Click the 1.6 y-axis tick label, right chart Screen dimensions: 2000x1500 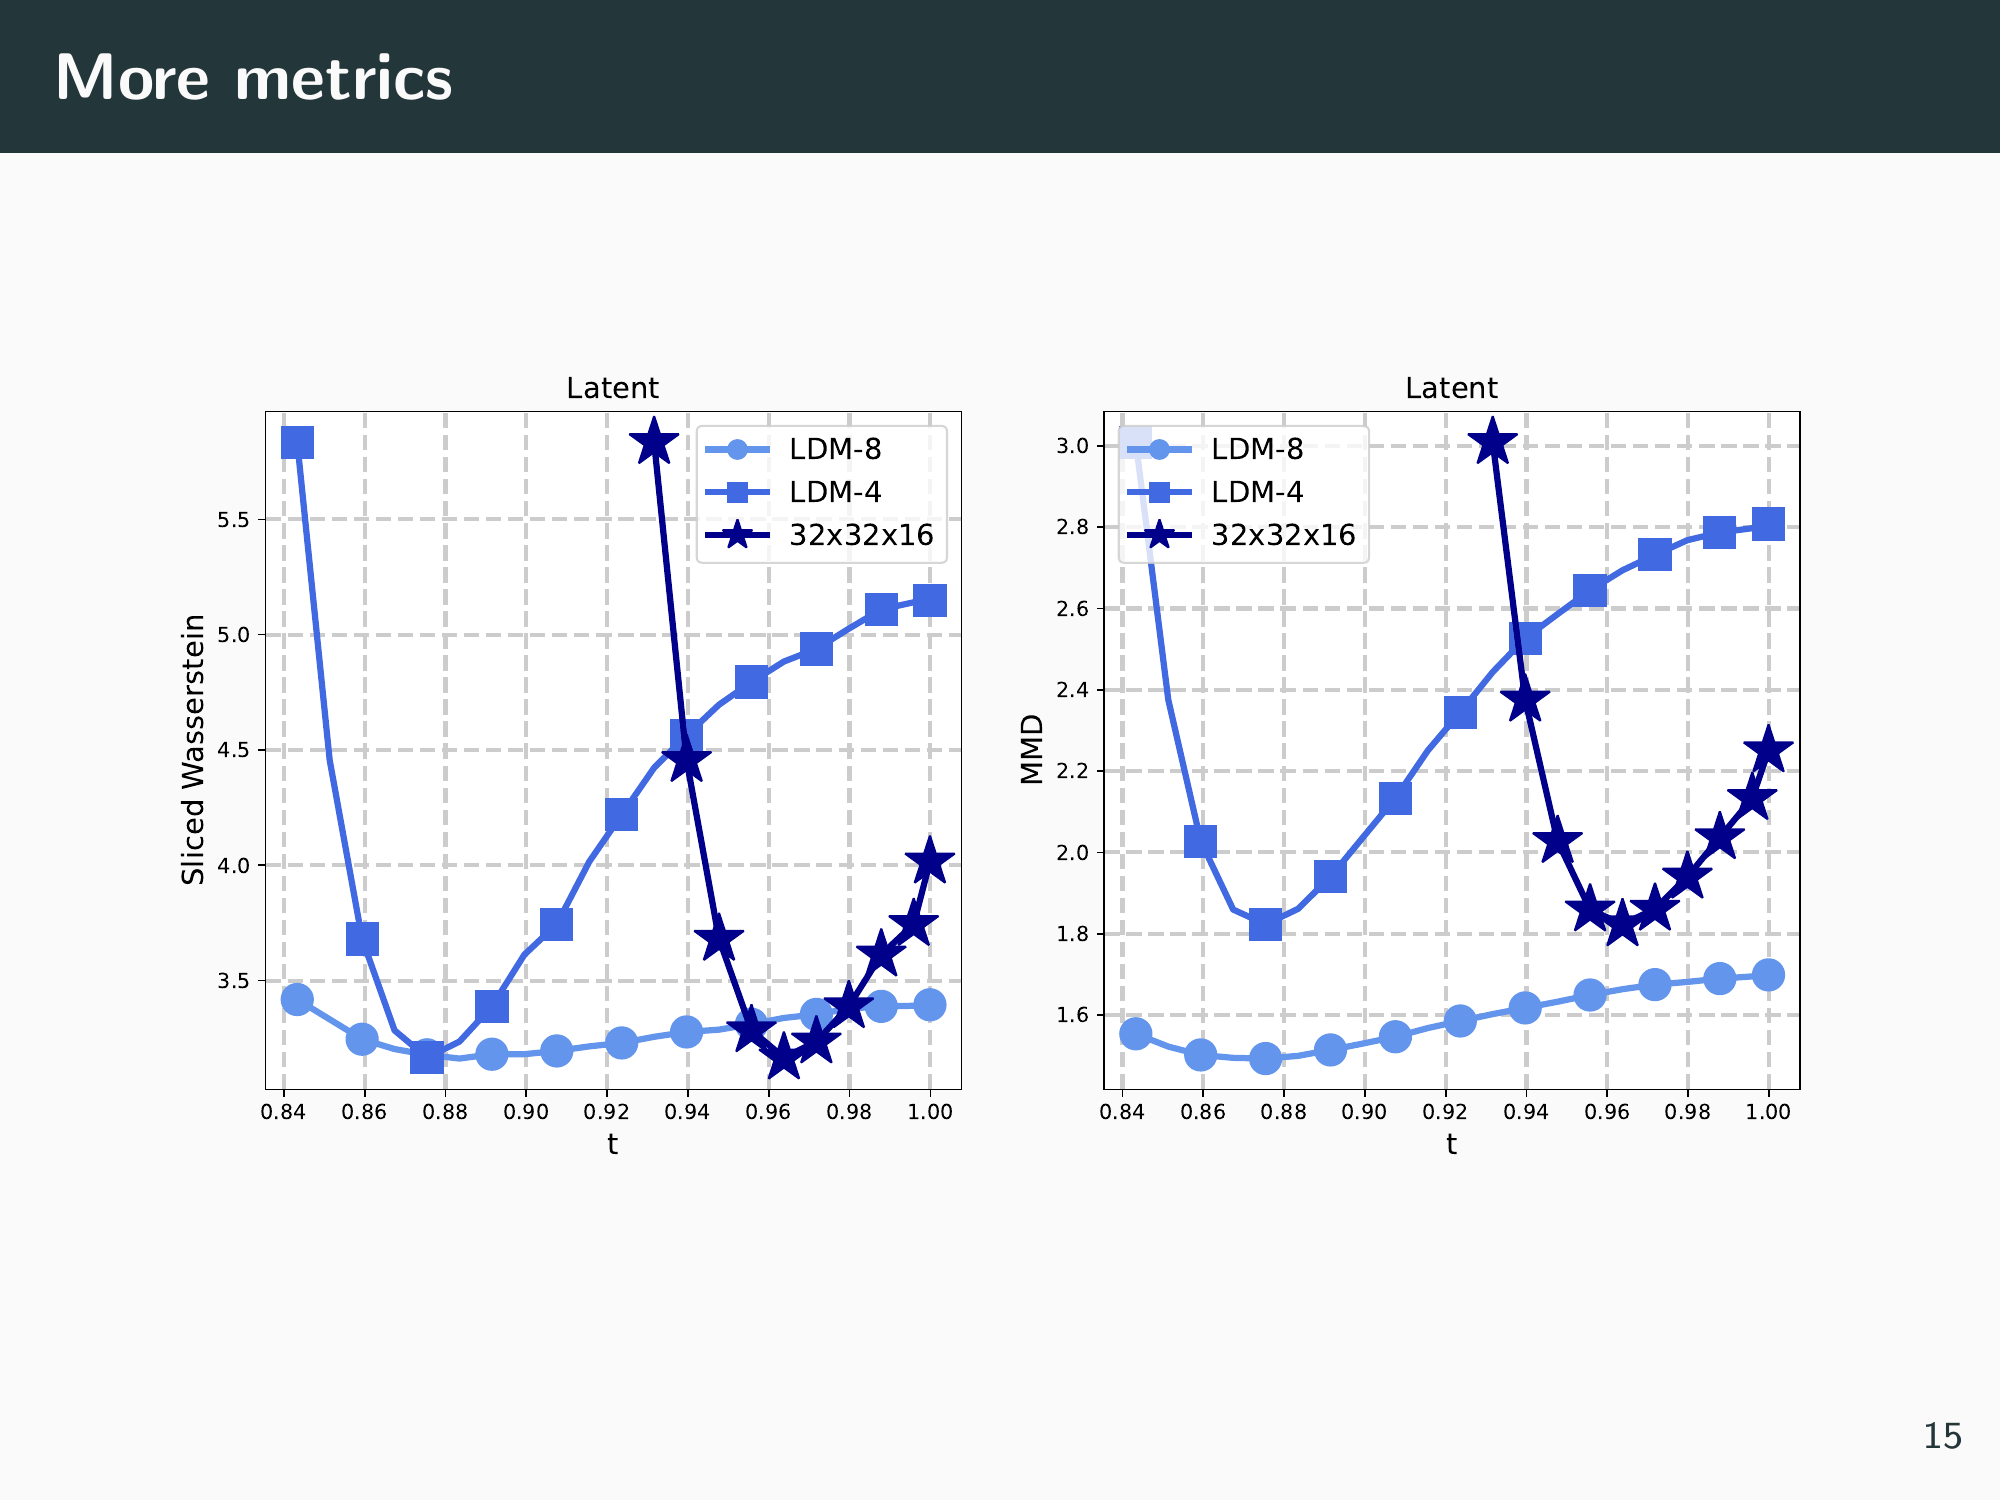(x=1073, y=1016)
